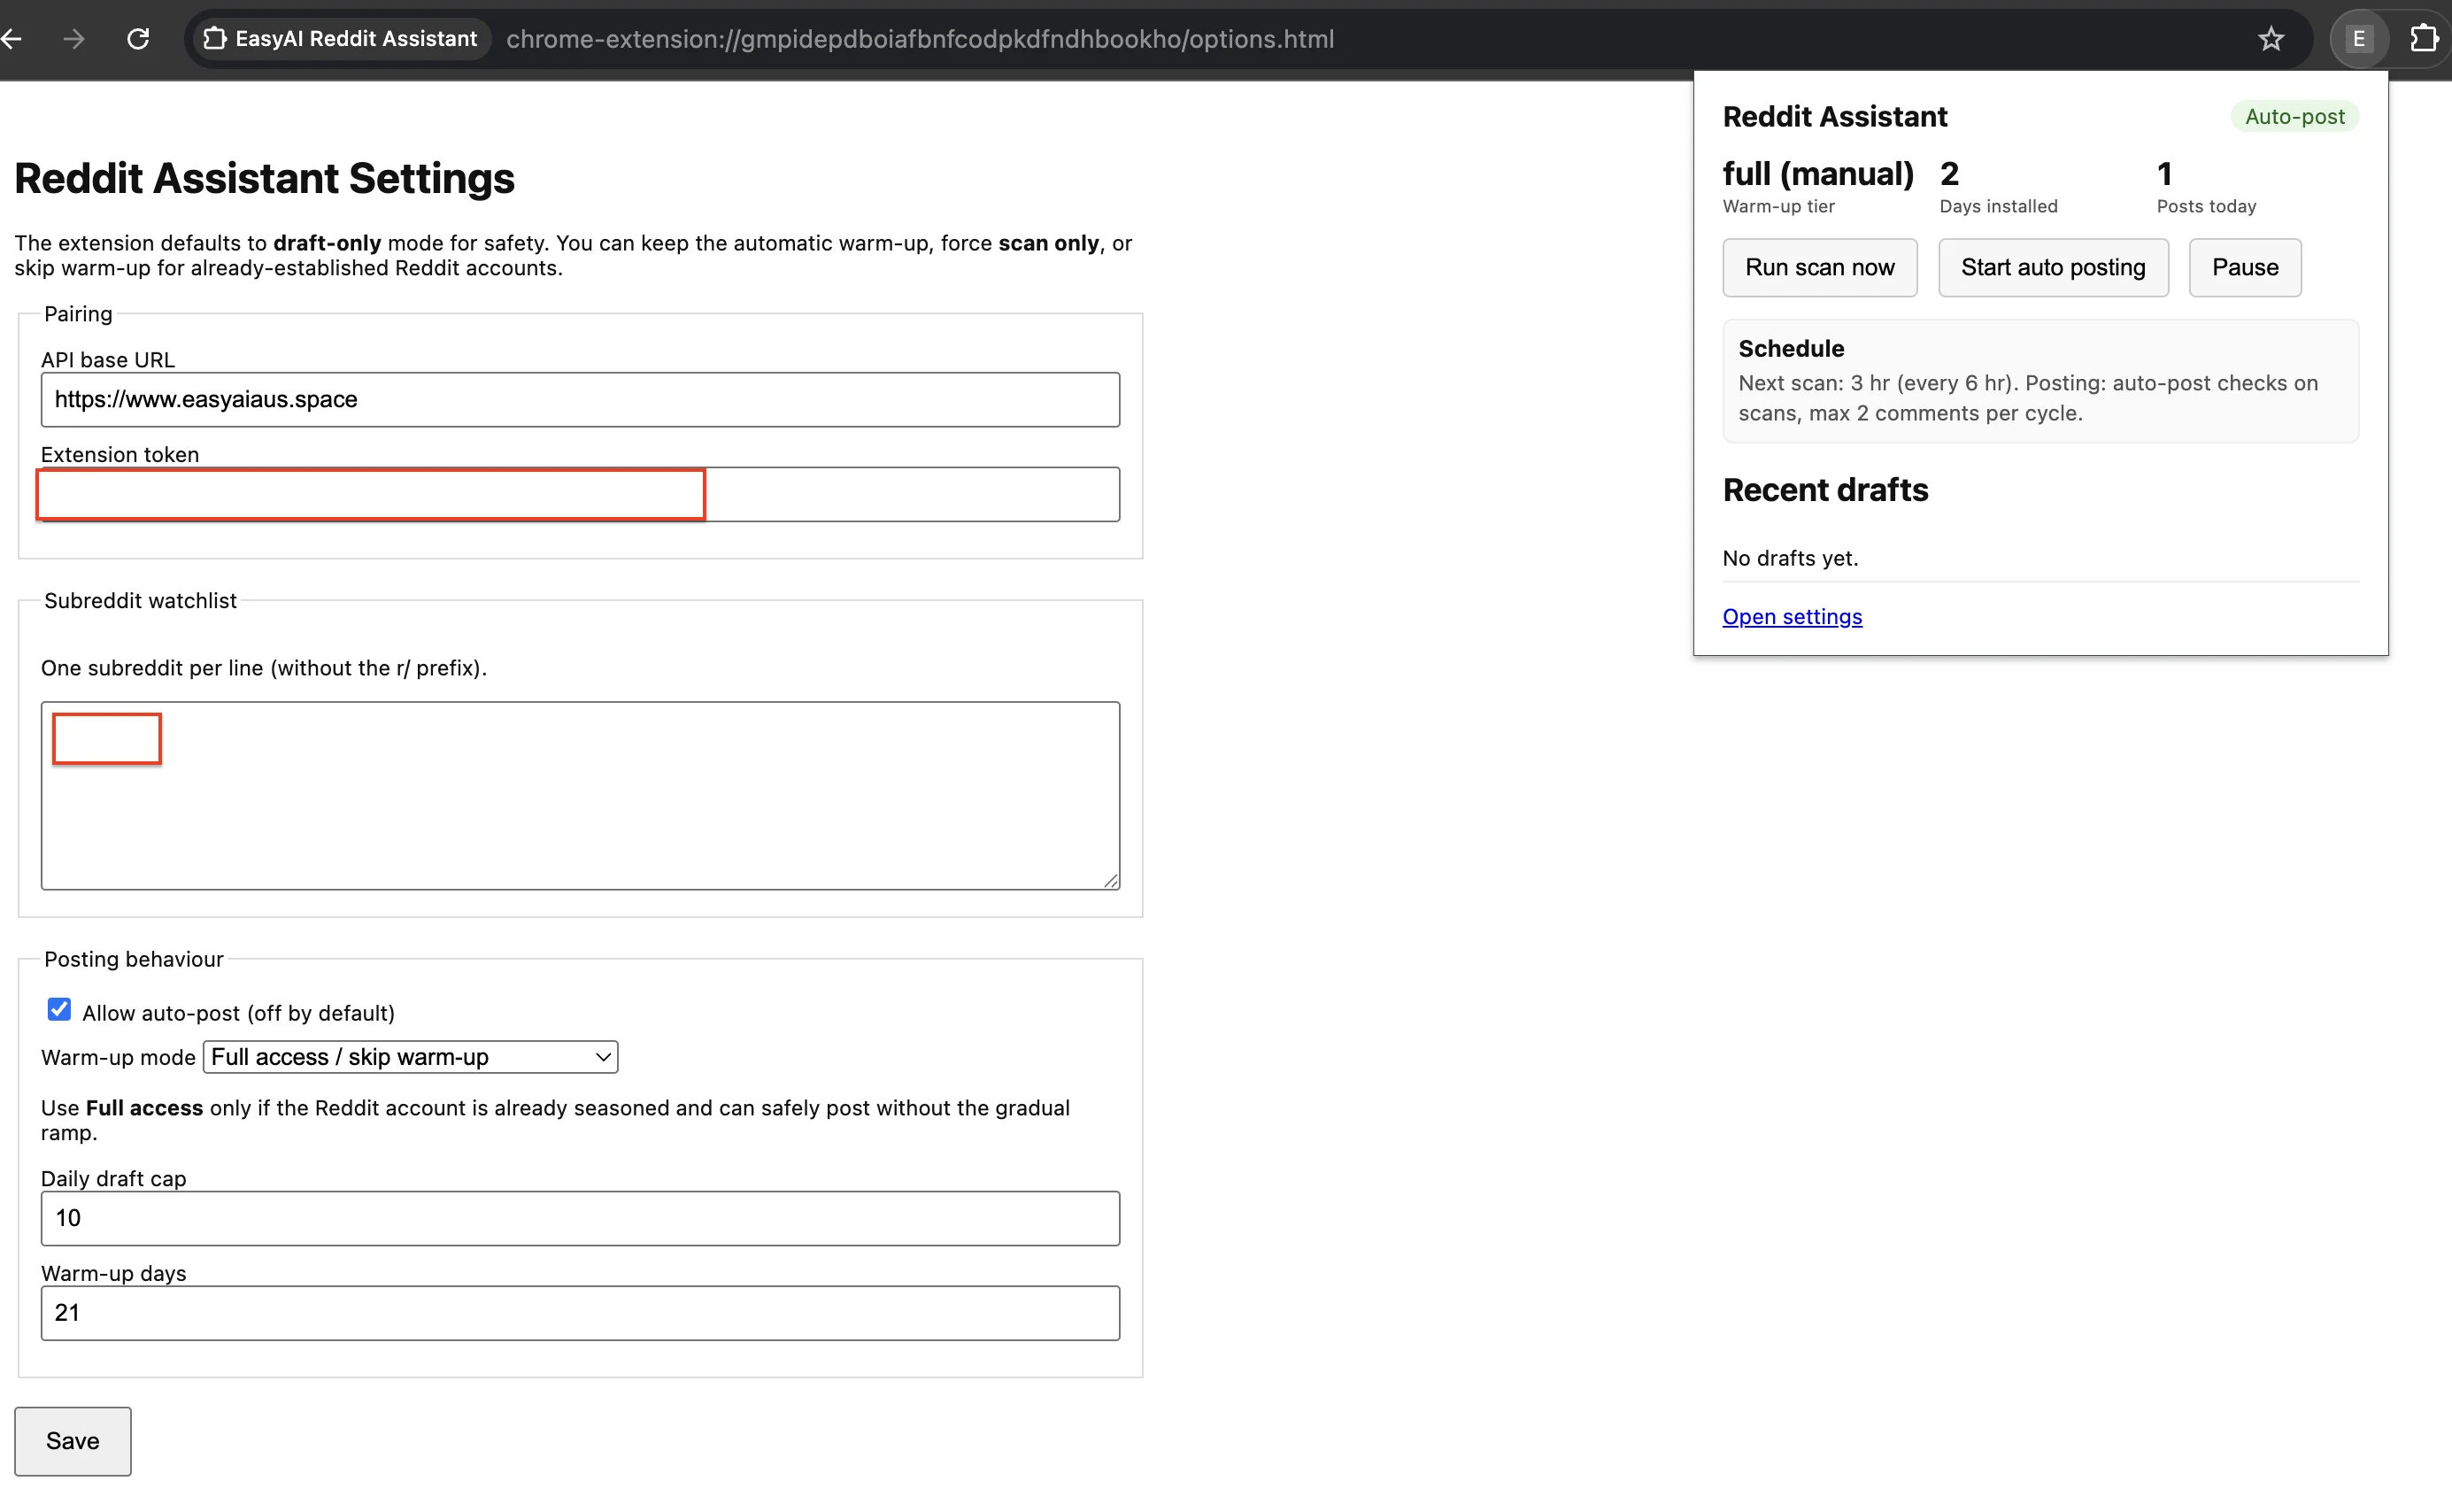This screenshot has width=2452, height=1512.
Task: Click the Posts today count '1'
Action: click(2165, 174)
